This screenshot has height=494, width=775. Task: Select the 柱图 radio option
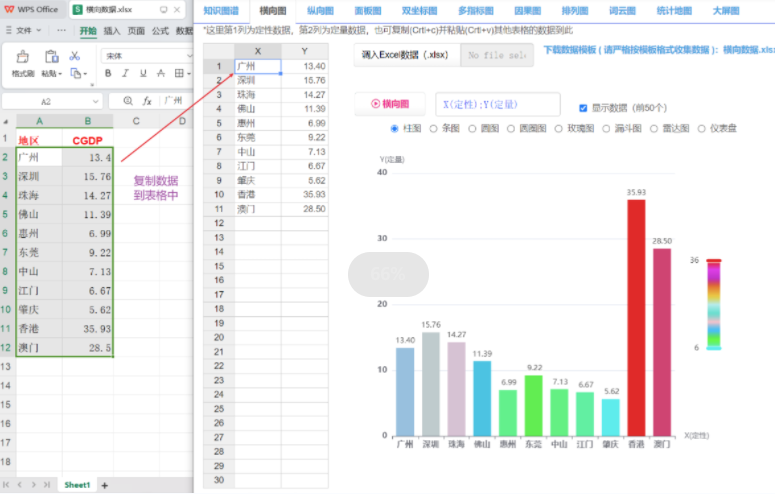(x=394, y=129)
